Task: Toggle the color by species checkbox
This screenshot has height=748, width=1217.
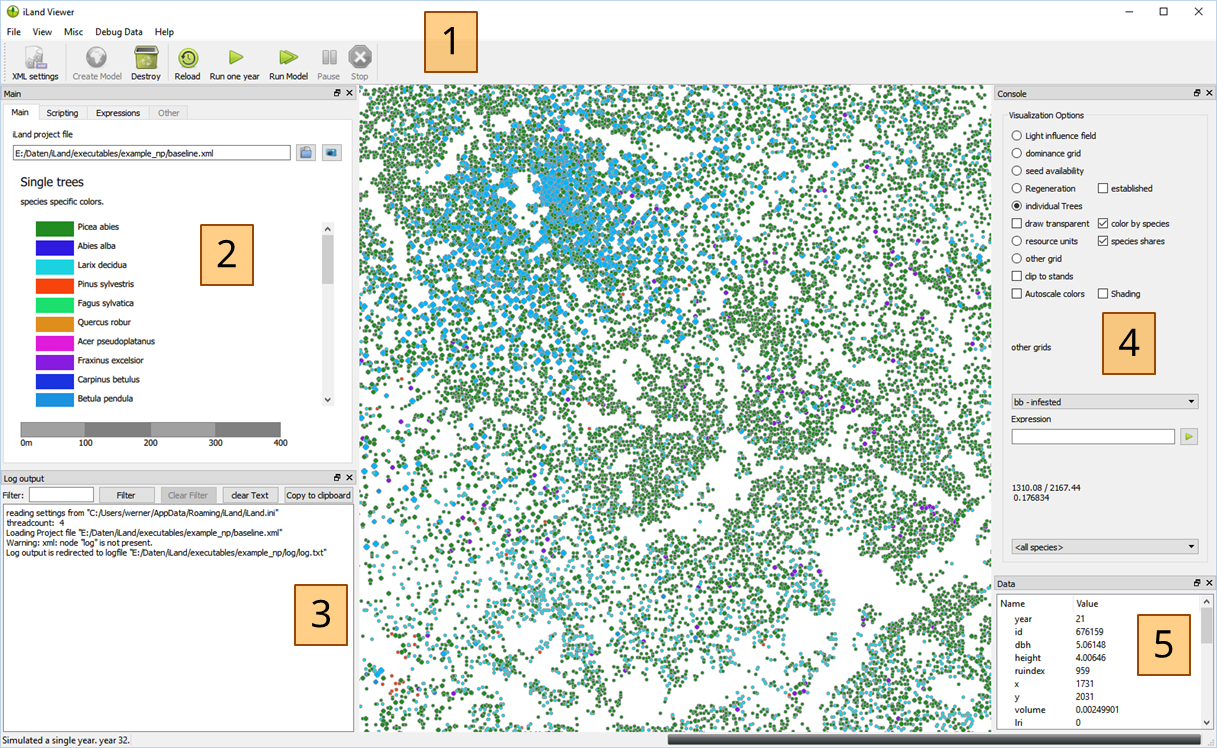Action: click(x=1103, y=223)
